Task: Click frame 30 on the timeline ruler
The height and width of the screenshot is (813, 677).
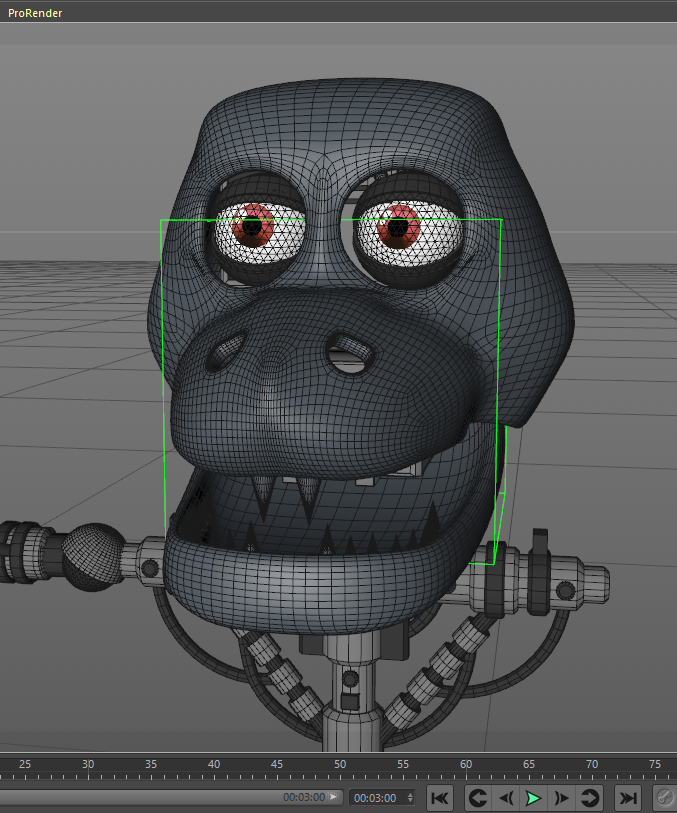Action: pyautogui.click(x=88, y=765)
